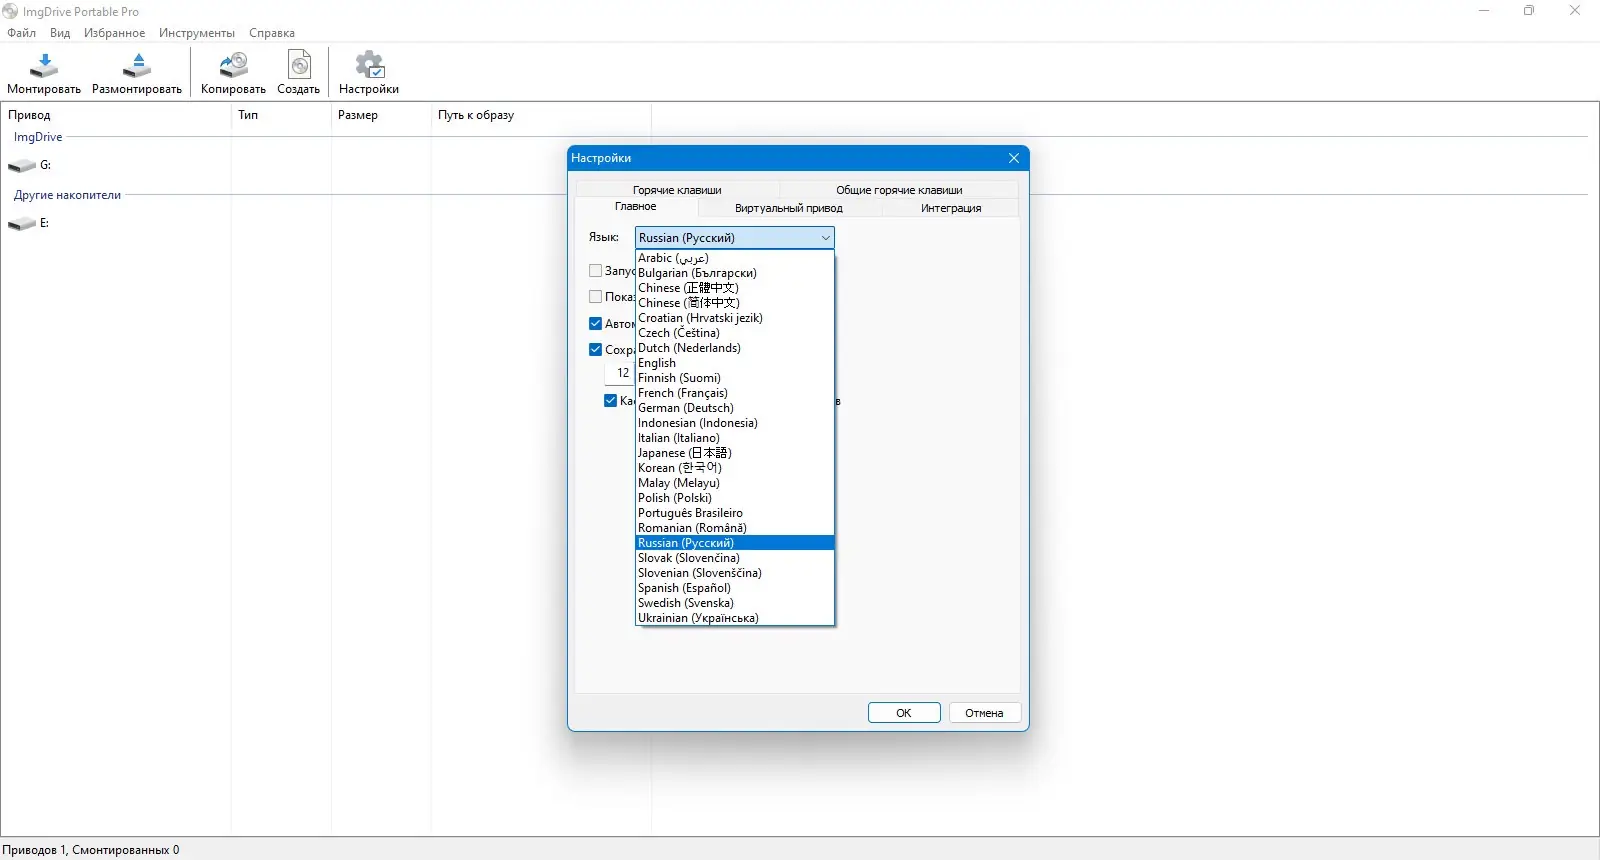The height and width of the screenshot is (860, 1600).
Task: Click the Привод column header
Action: [116, 115]
